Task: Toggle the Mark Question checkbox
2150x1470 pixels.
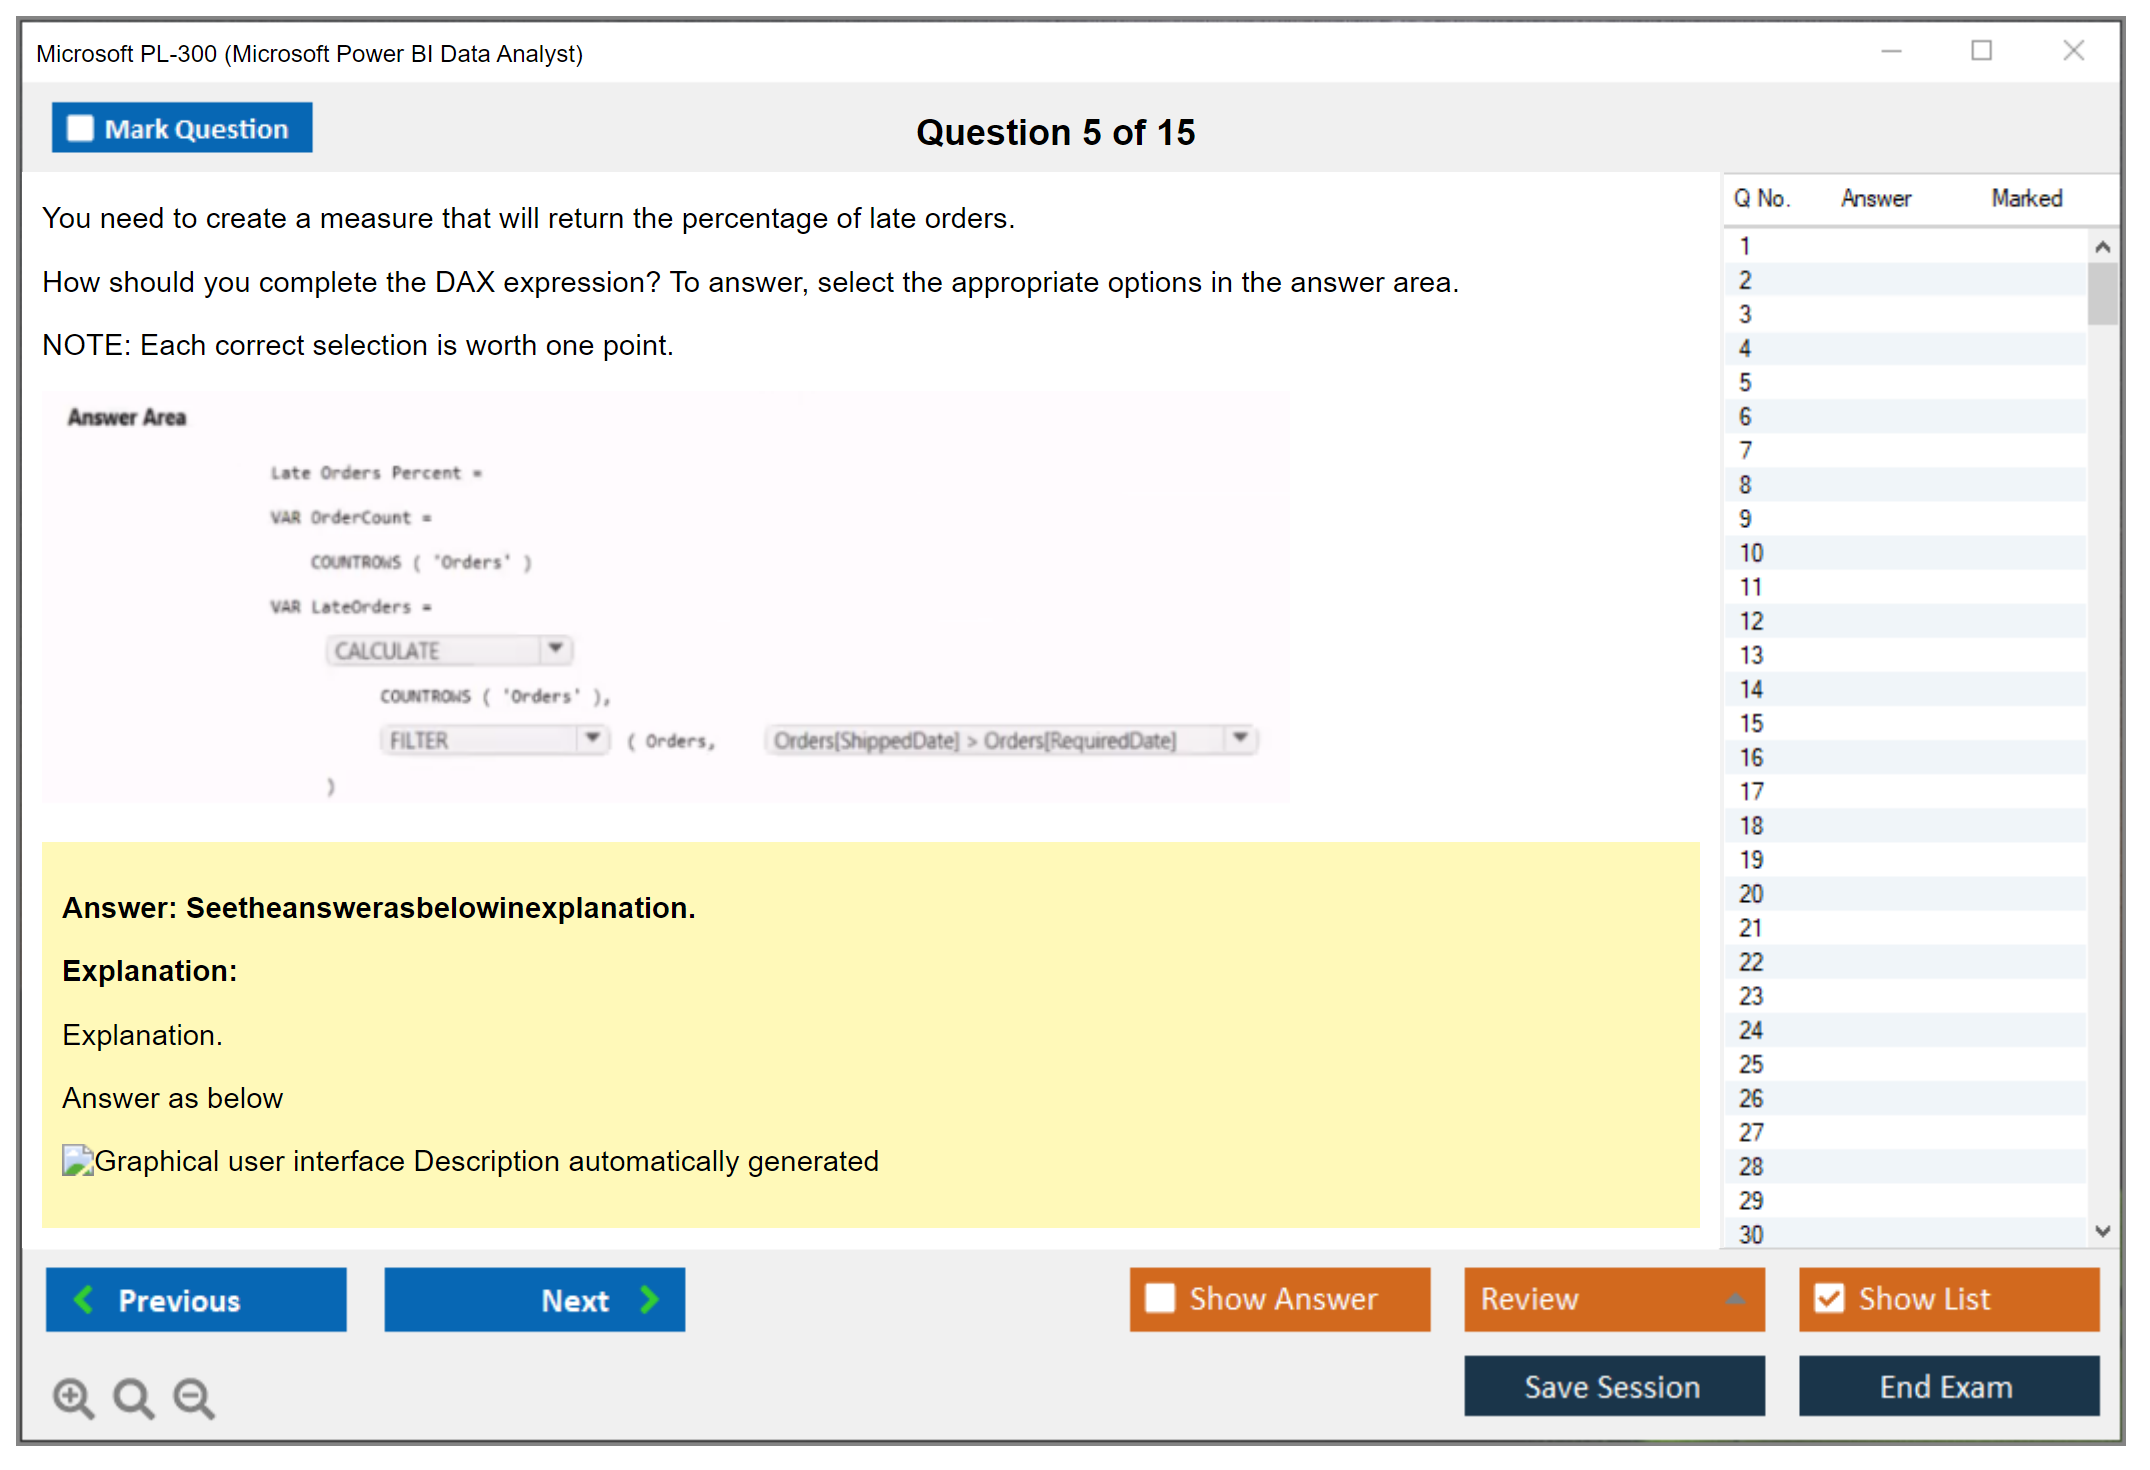Action: point(80,129)
